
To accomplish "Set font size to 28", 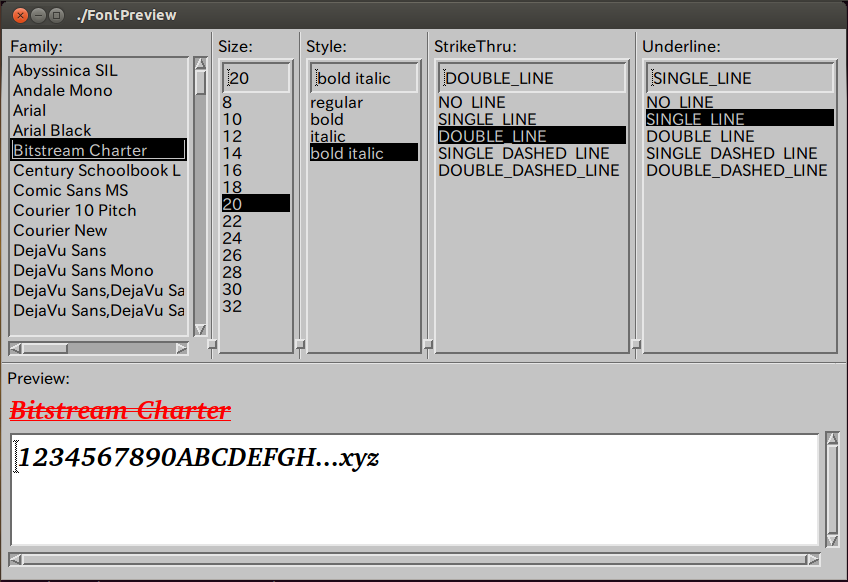I will [256, 272].
